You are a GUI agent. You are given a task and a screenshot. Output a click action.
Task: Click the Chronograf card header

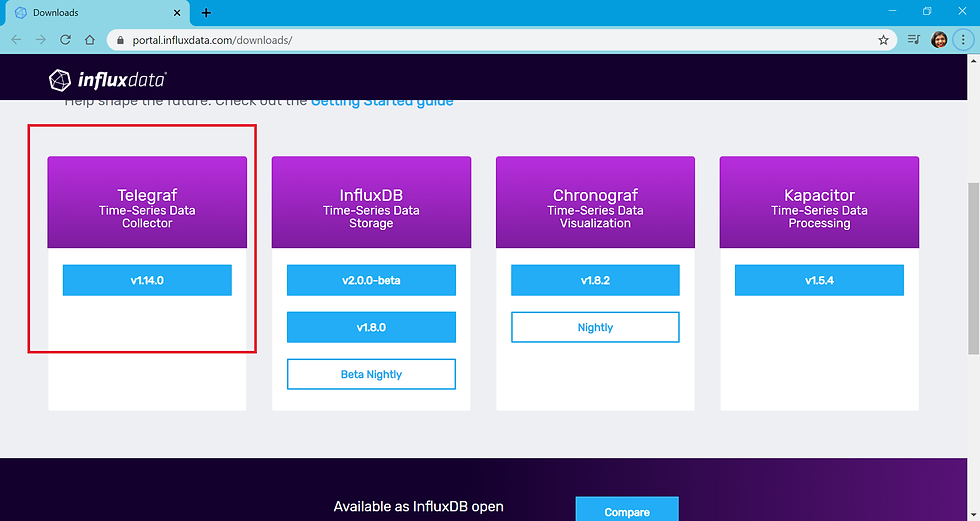595,202
